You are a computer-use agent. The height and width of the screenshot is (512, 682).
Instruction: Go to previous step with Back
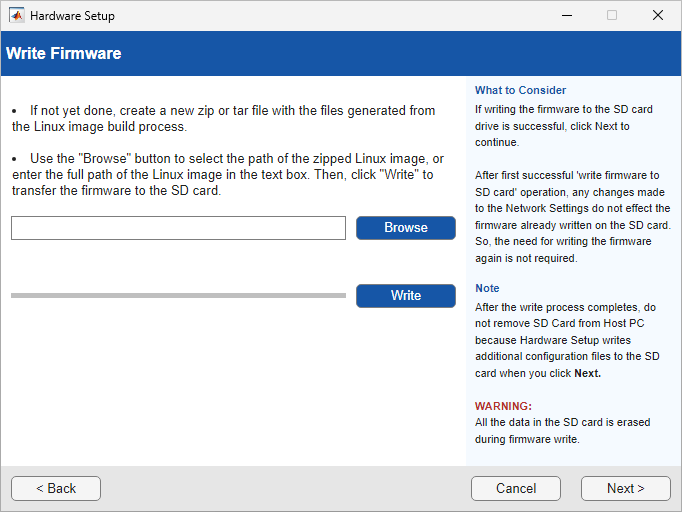(56, 488)
